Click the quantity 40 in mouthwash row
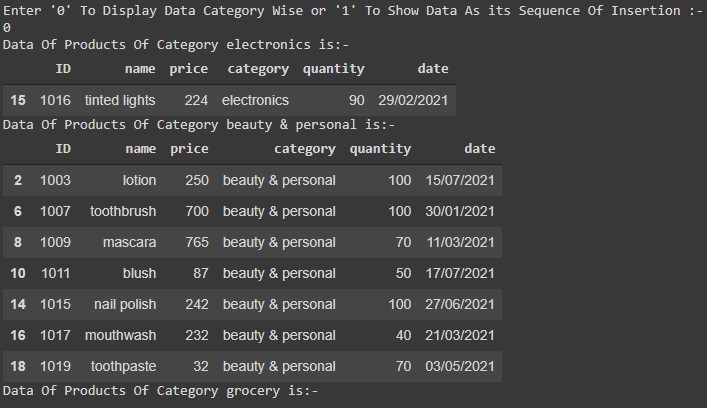The width and height of the screenshot is (707, 408). [x=404, y=335]
